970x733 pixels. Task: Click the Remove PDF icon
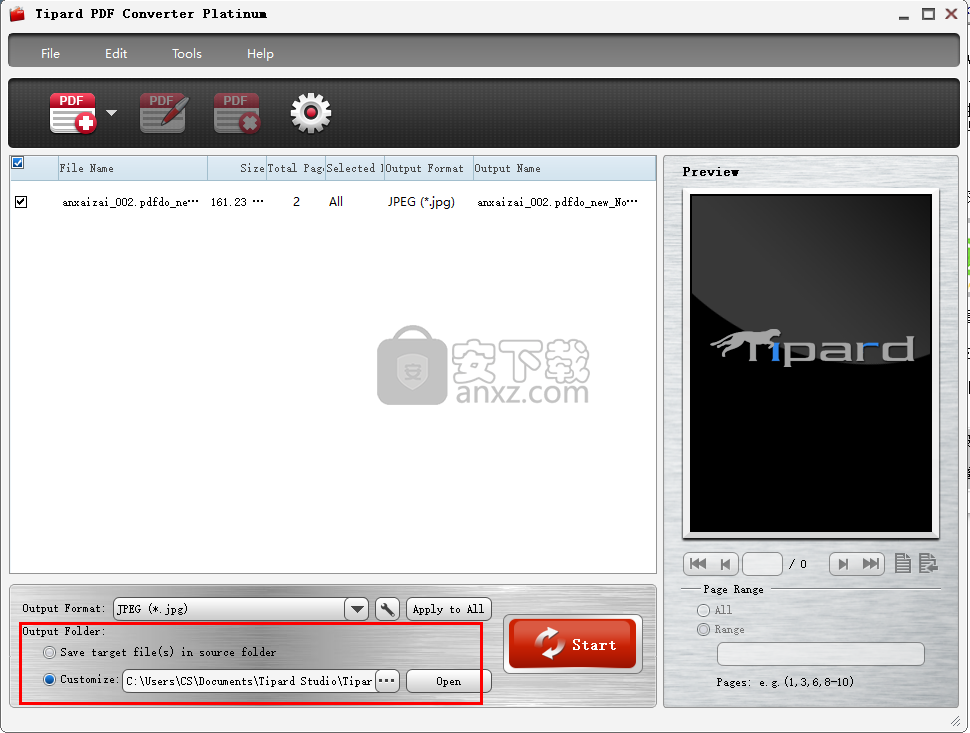(x=237, y=113)
